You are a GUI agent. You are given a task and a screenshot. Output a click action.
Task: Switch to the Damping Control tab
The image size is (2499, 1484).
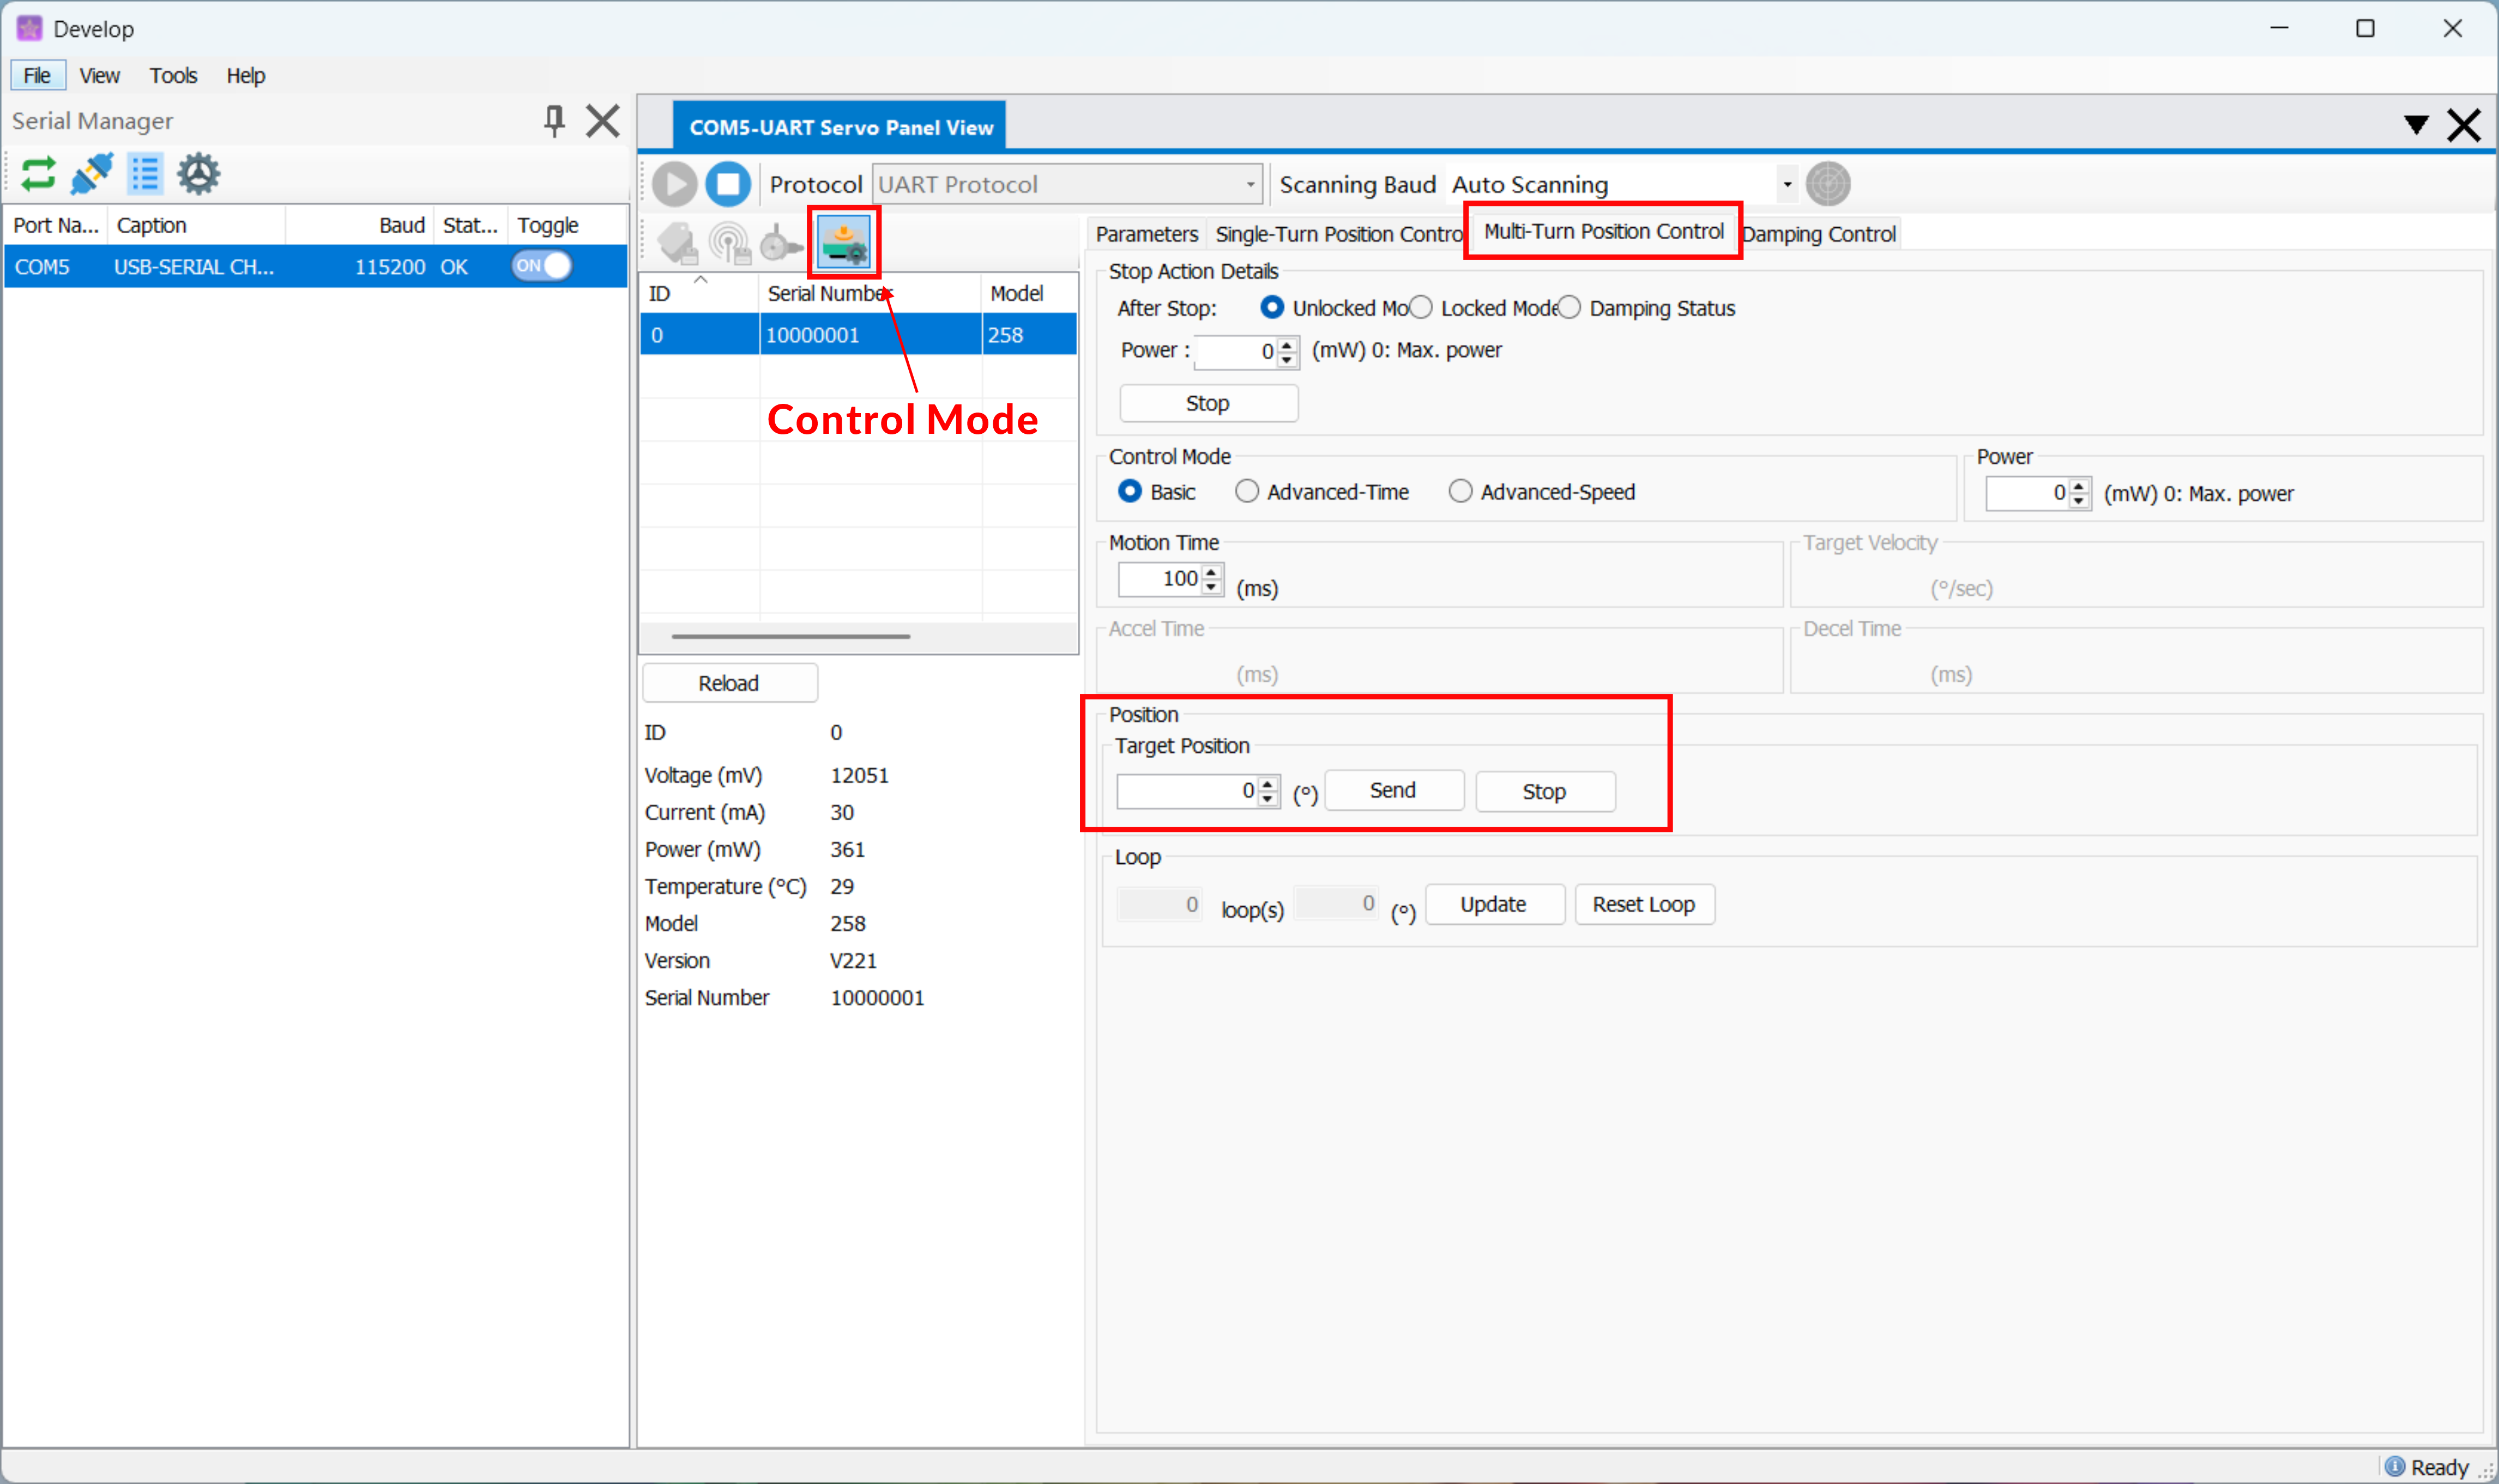pos(1819,234)
